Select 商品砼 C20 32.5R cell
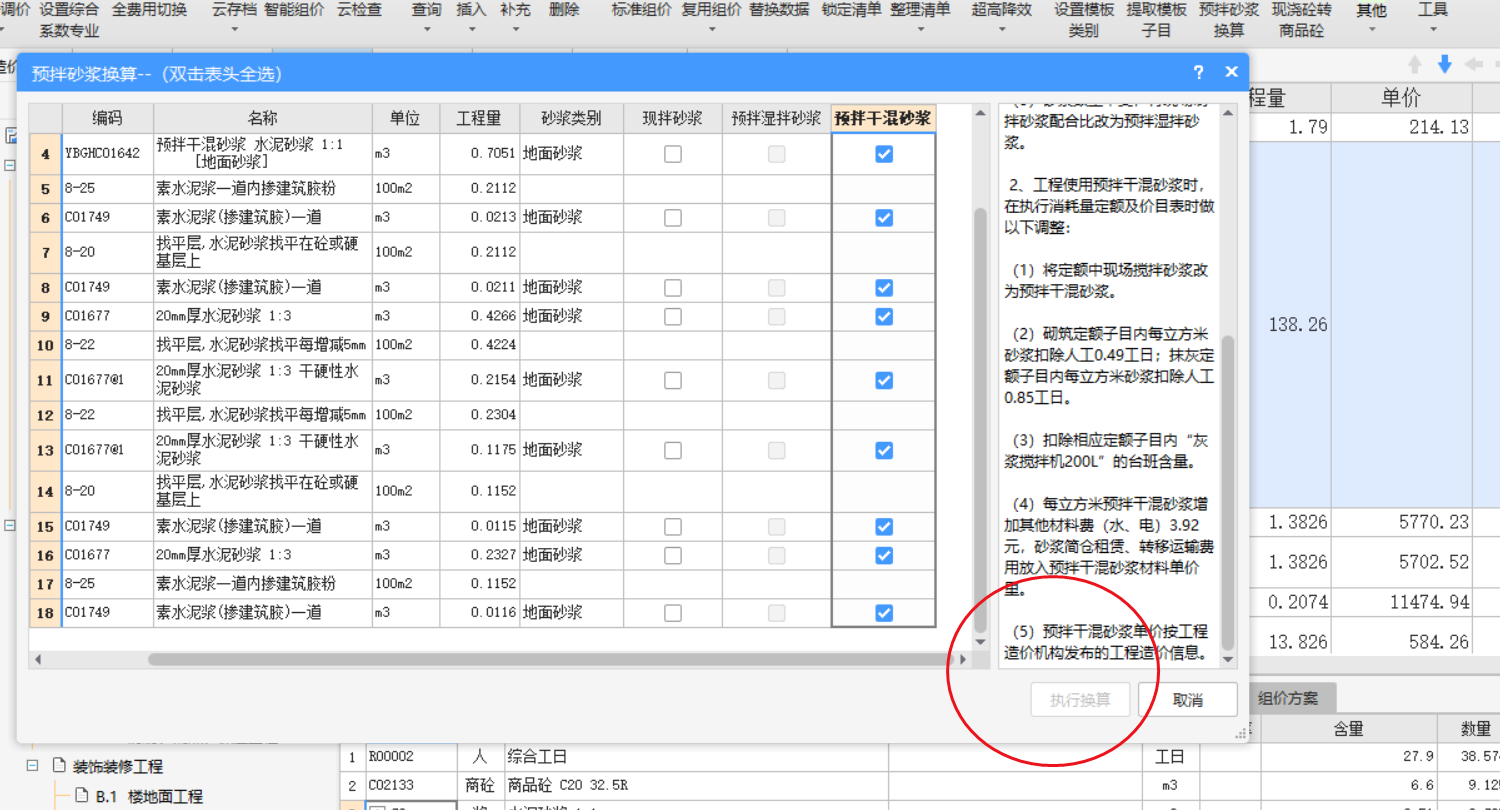The image size is (1500, 810). point(696,785)
